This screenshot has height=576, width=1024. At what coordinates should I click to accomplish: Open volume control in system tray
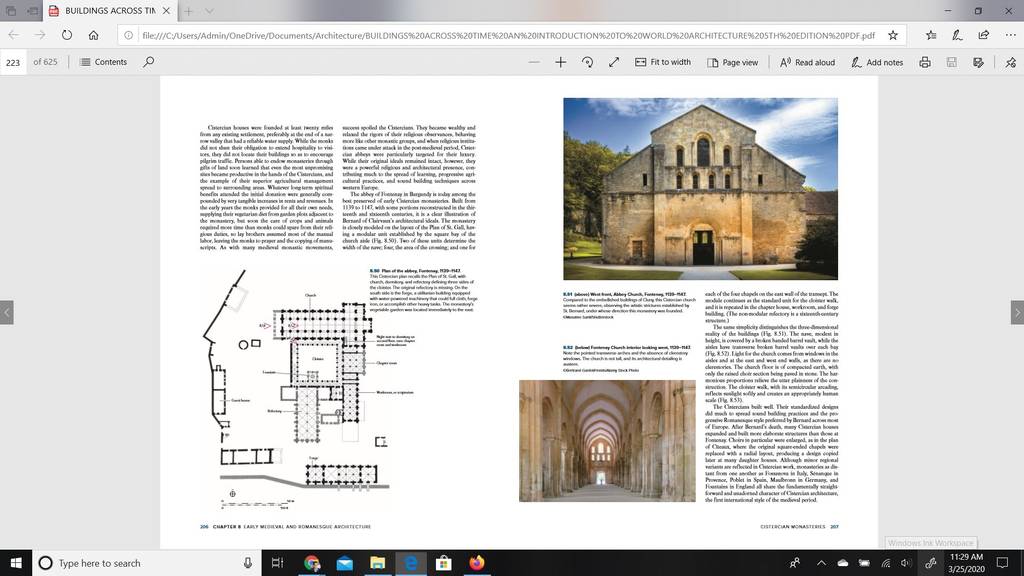pos(905,563)
